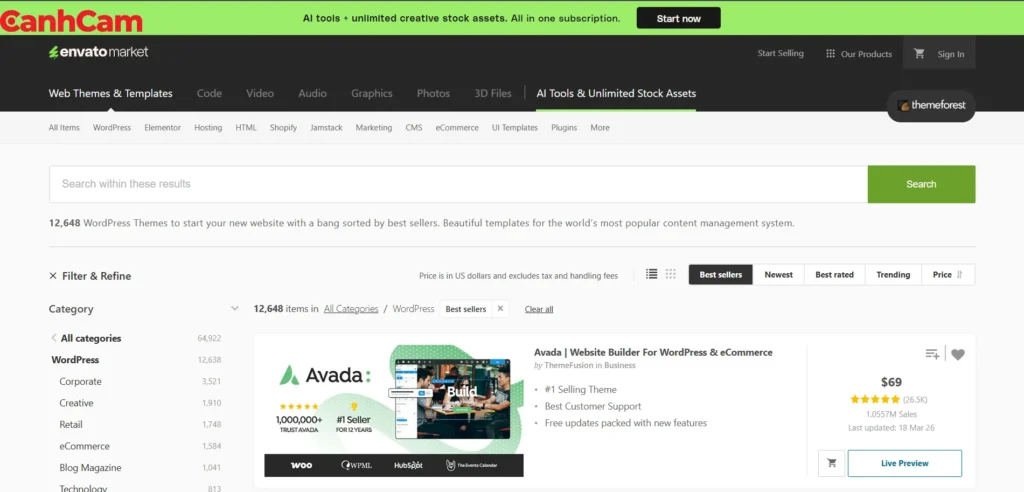The height and width of the screenshot is (492, 1024).
Task: Select the eCommerce subcategory in sidebar
Action: pyautogui.click(x=84, y=446)
